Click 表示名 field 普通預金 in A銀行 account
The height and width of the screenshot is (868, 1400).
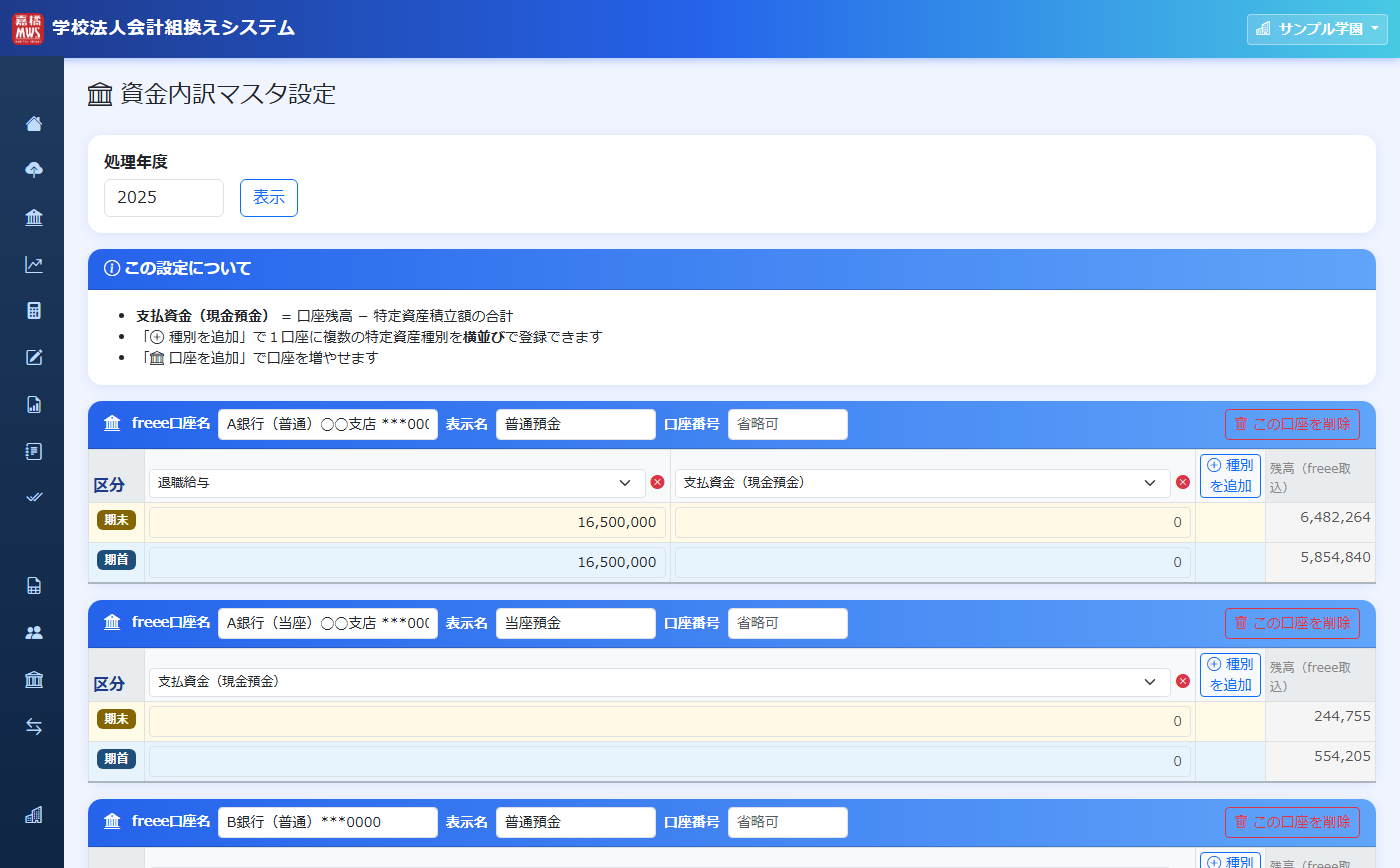[576, 424]
